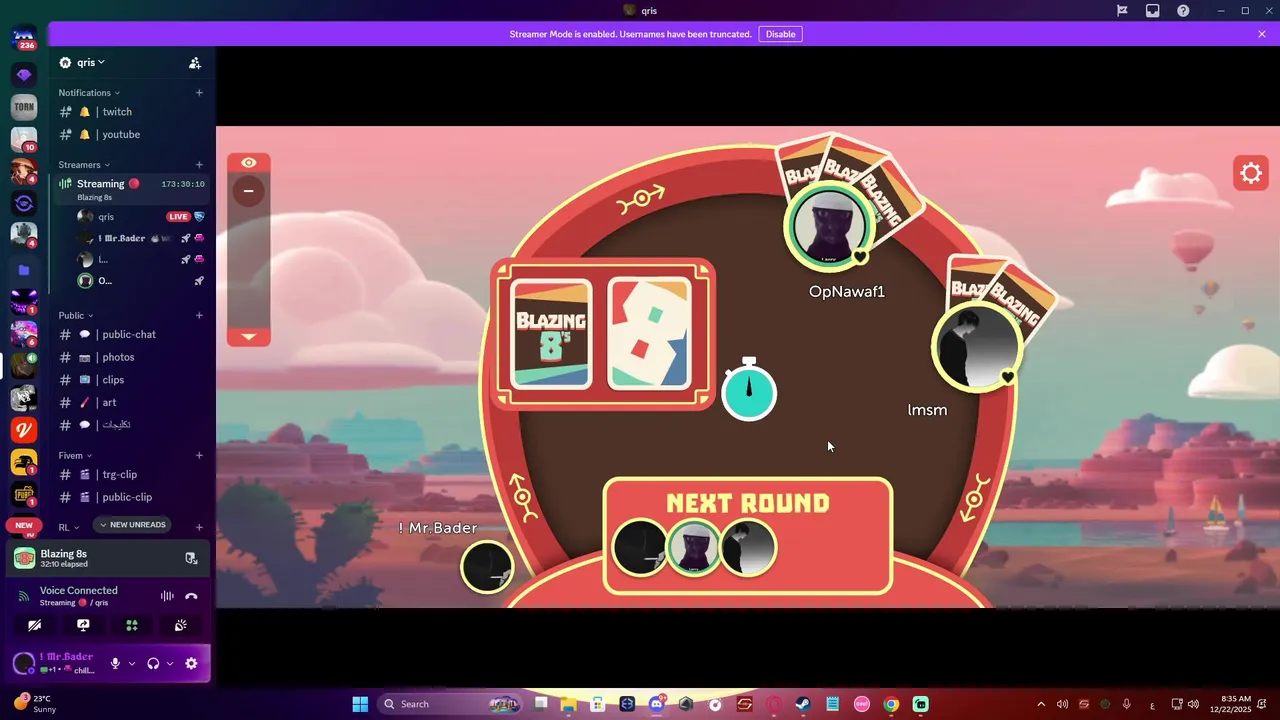The image size is (1280, 720).
Task: Open the activities icon in the voice panel
Action: point(131,625)
